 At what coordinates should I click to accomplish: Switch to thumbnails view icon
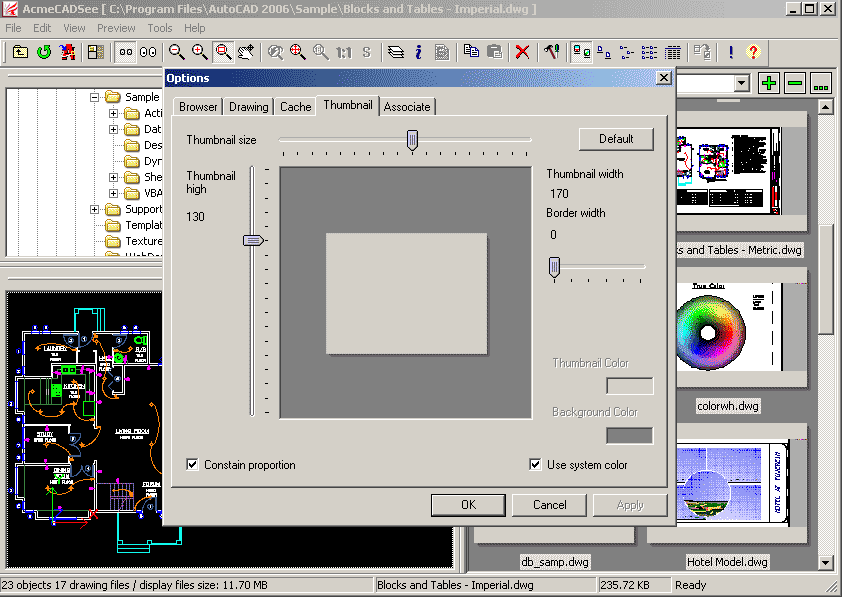coord(581,52)
